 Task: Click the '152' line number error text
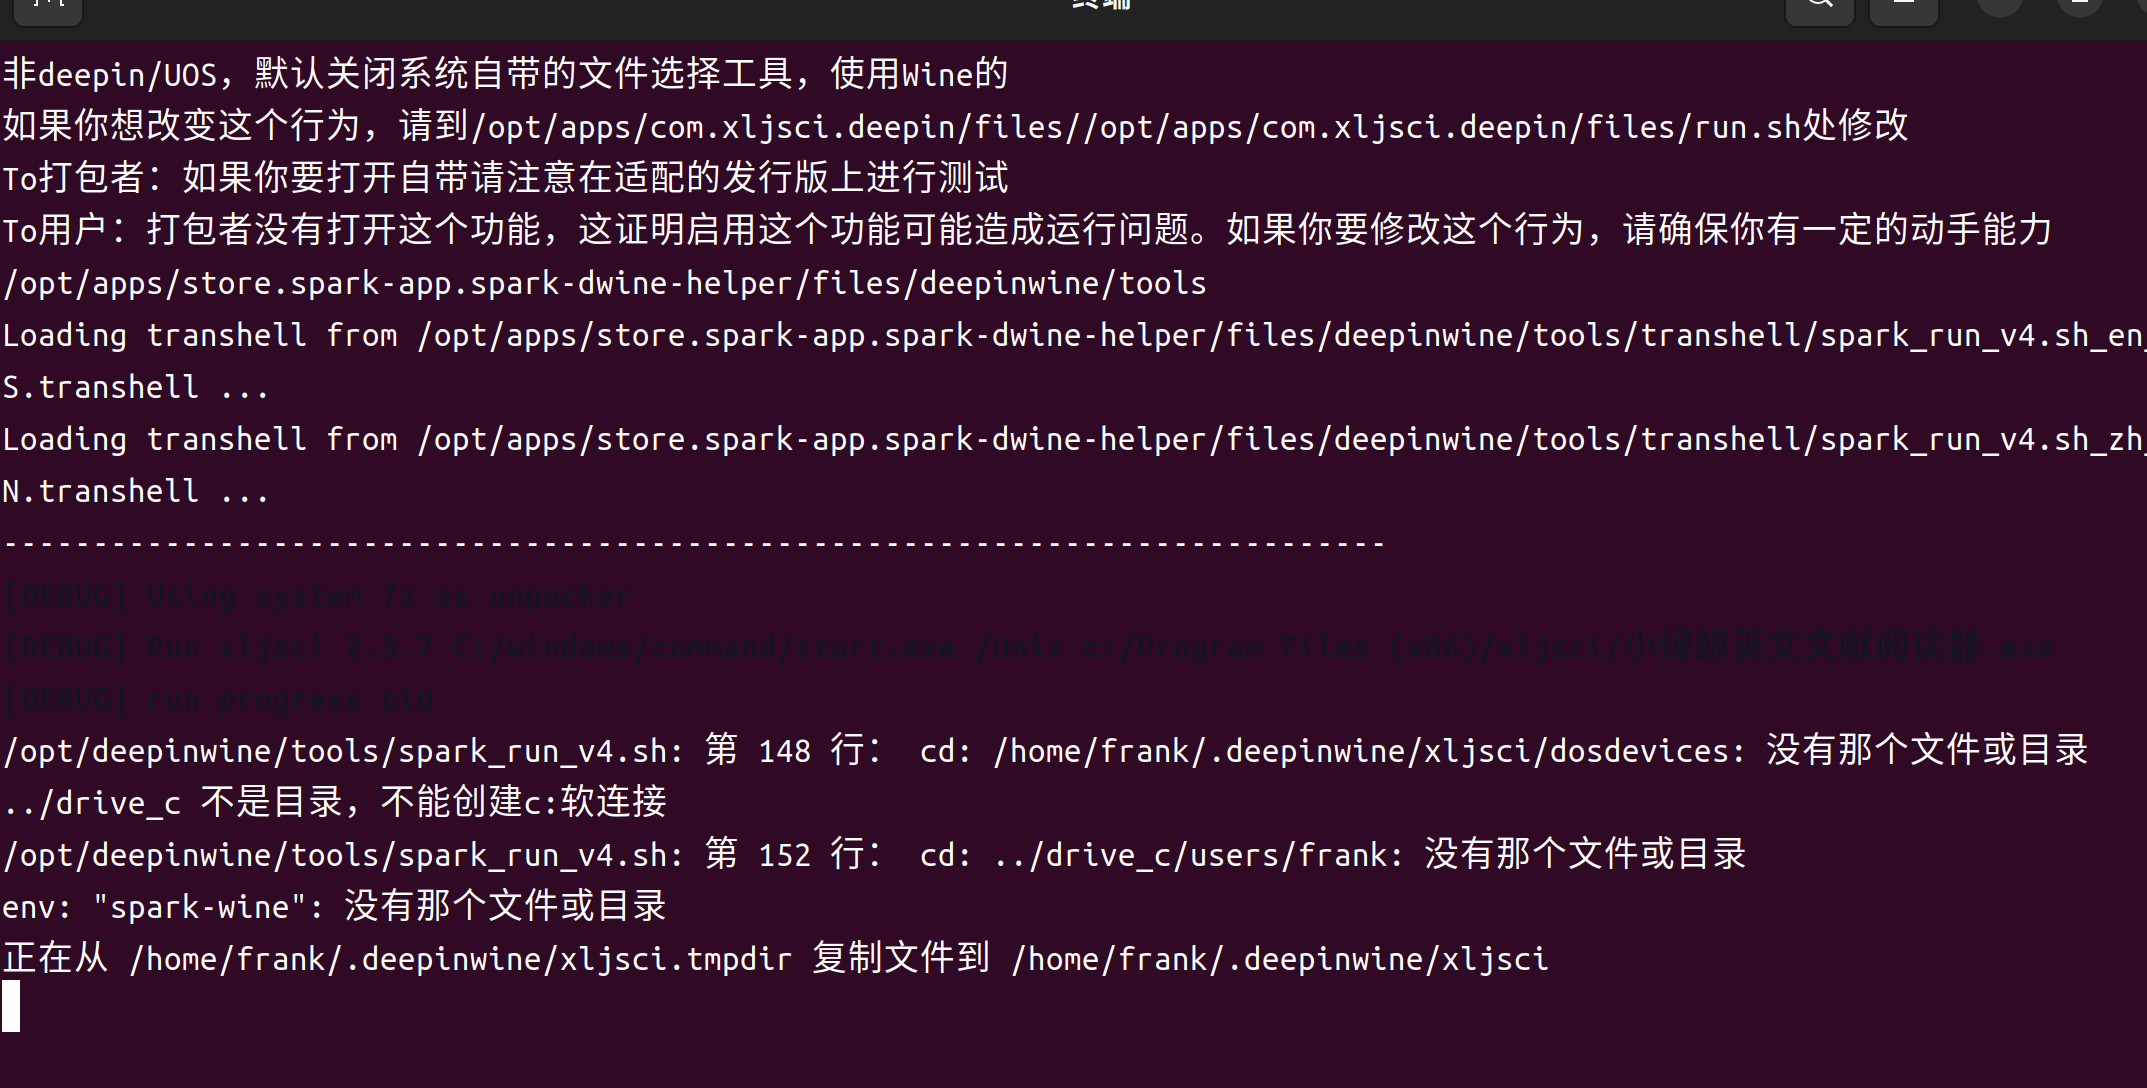tap(784, 855)
